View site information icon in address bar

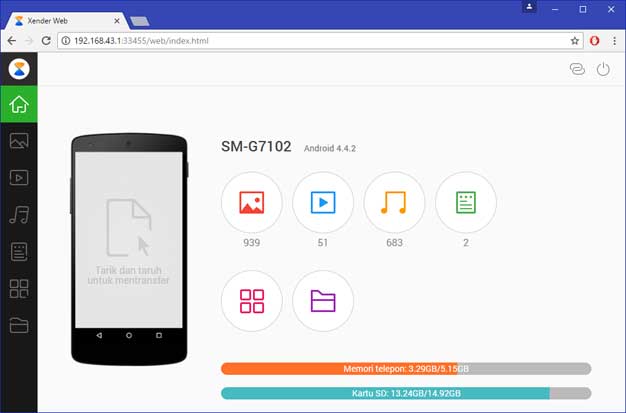[66, 41]
